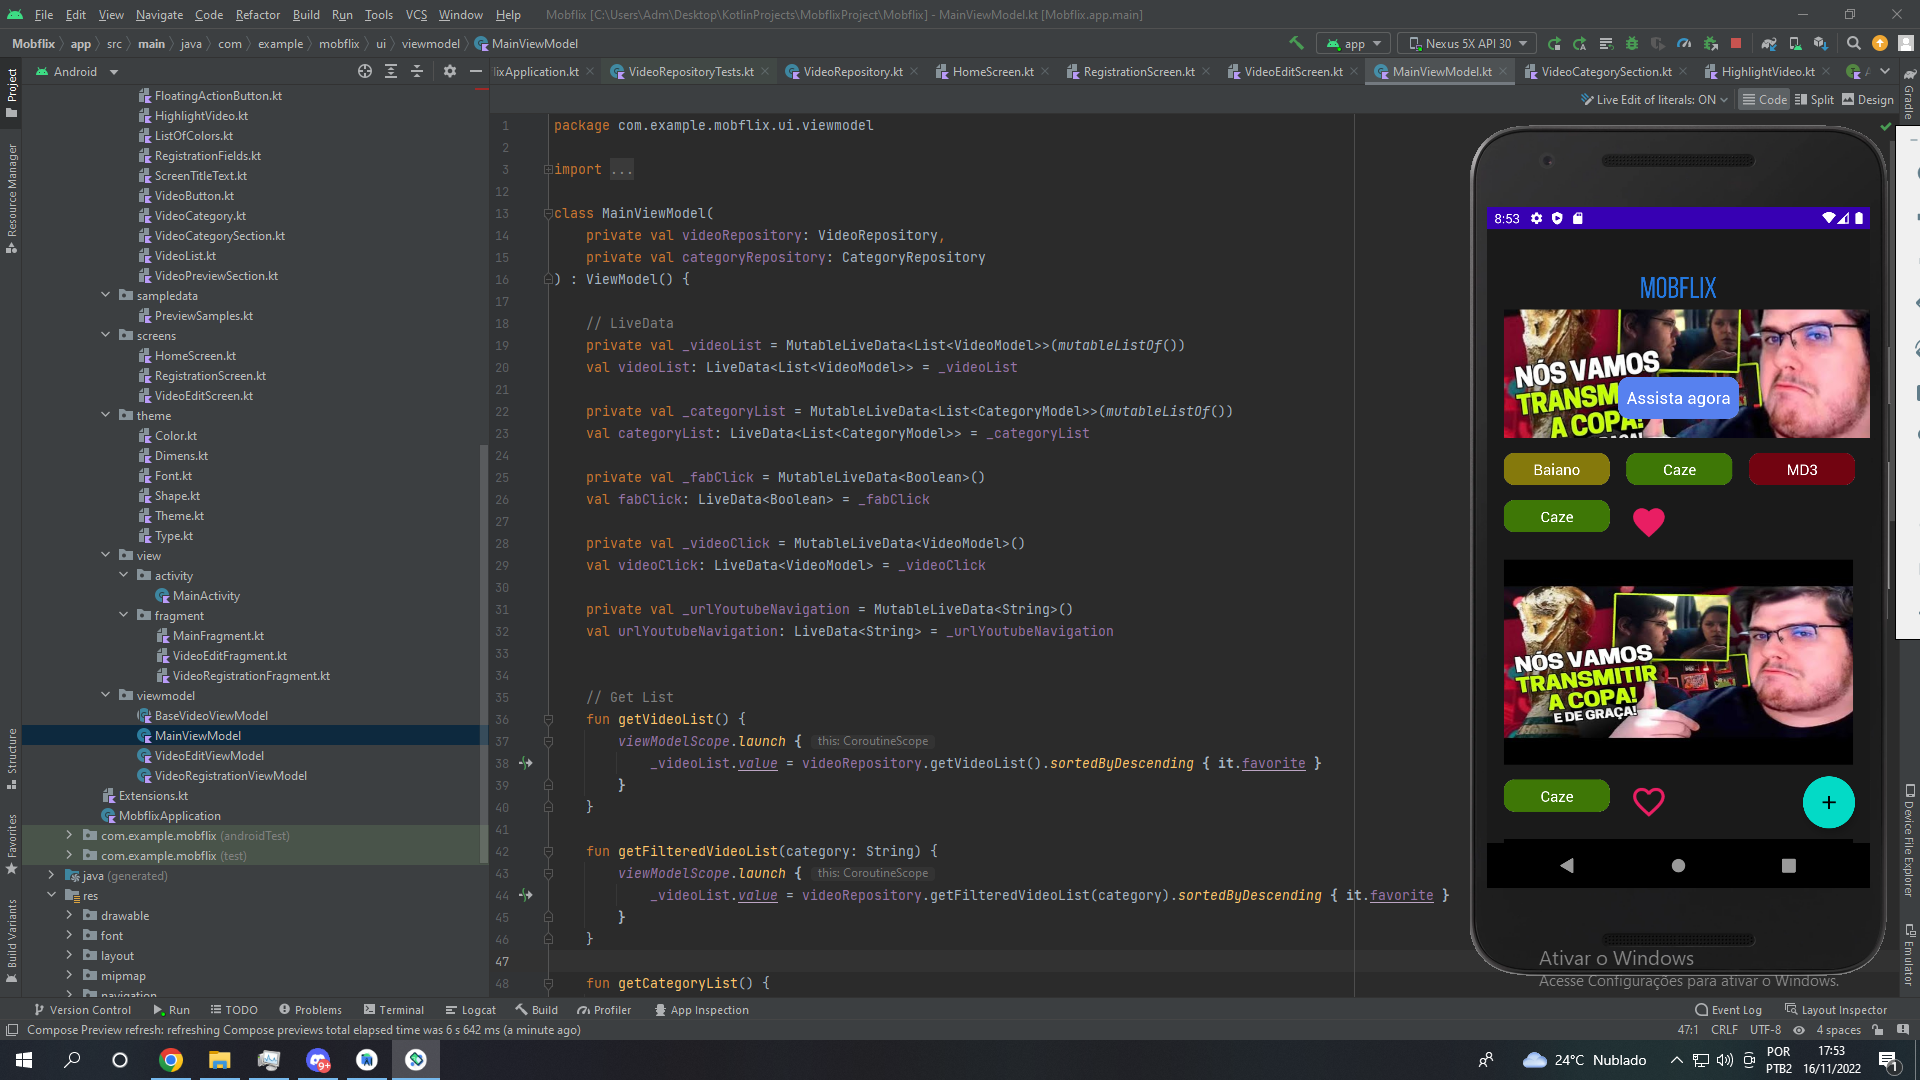Toggle outlined heart favorite under second video
This screenshot has height=1081, width=1920.
1648,802
